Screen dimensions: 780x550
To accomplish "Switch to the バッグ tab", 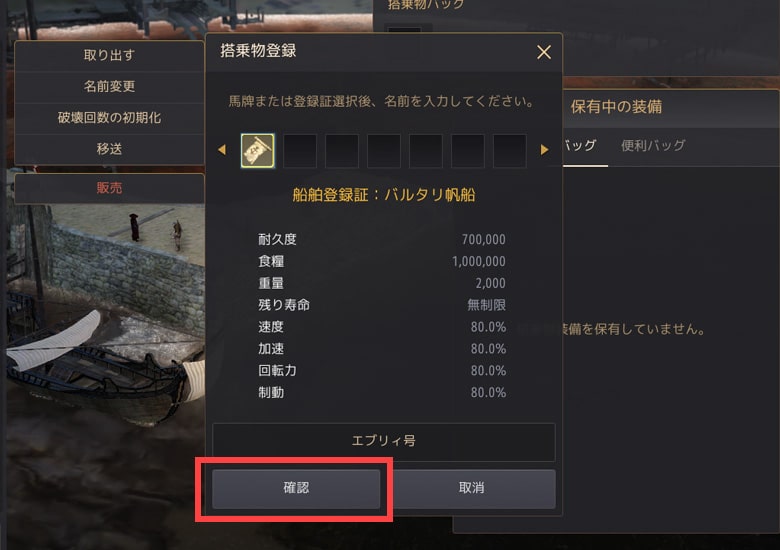I will 580,145.
